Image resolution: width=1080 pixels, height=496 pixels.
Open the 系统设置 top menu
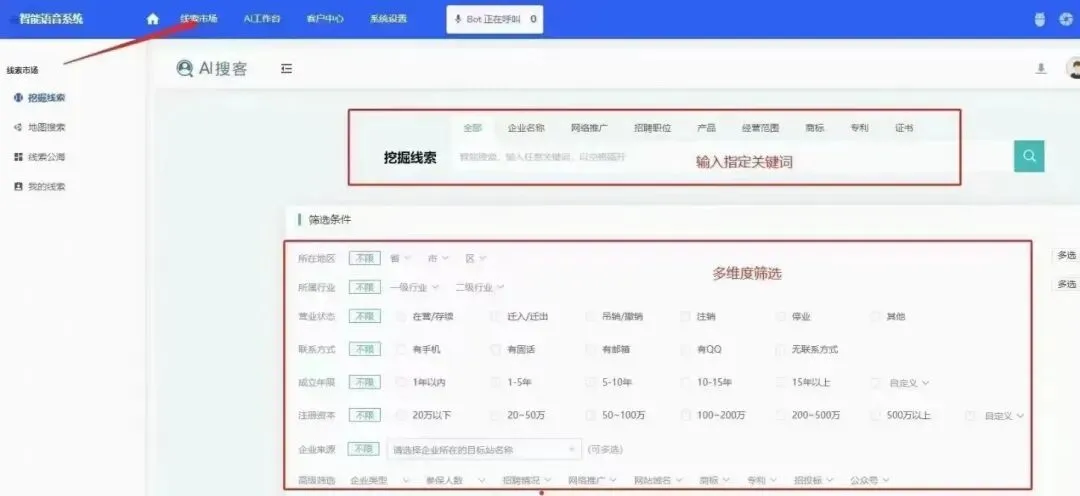pyautogui.click(x=388, y=19)
